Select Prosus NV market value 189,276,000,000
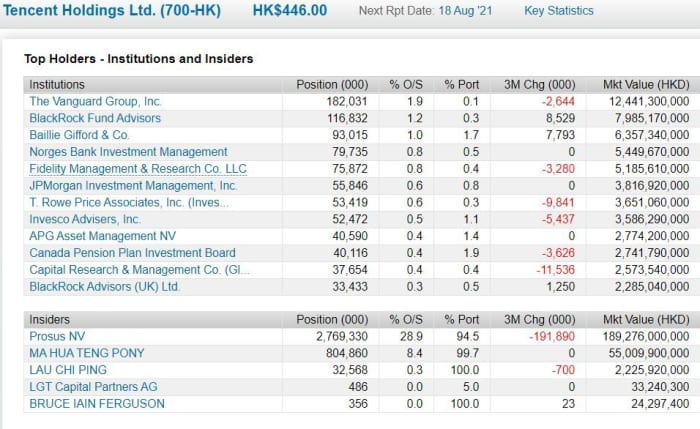700x429 pixels. tap(646, 337)
